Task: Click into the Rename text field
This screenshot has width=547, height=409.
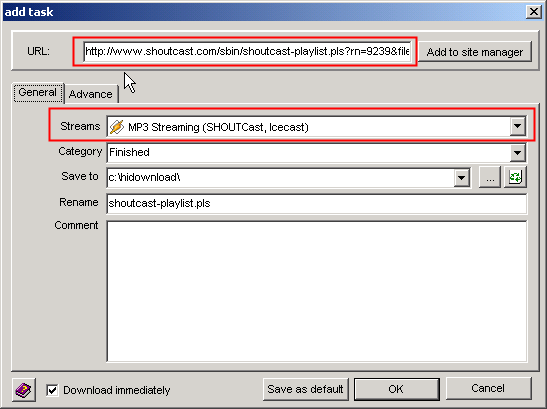Action: pyautogui.click(x=317, y=203)
